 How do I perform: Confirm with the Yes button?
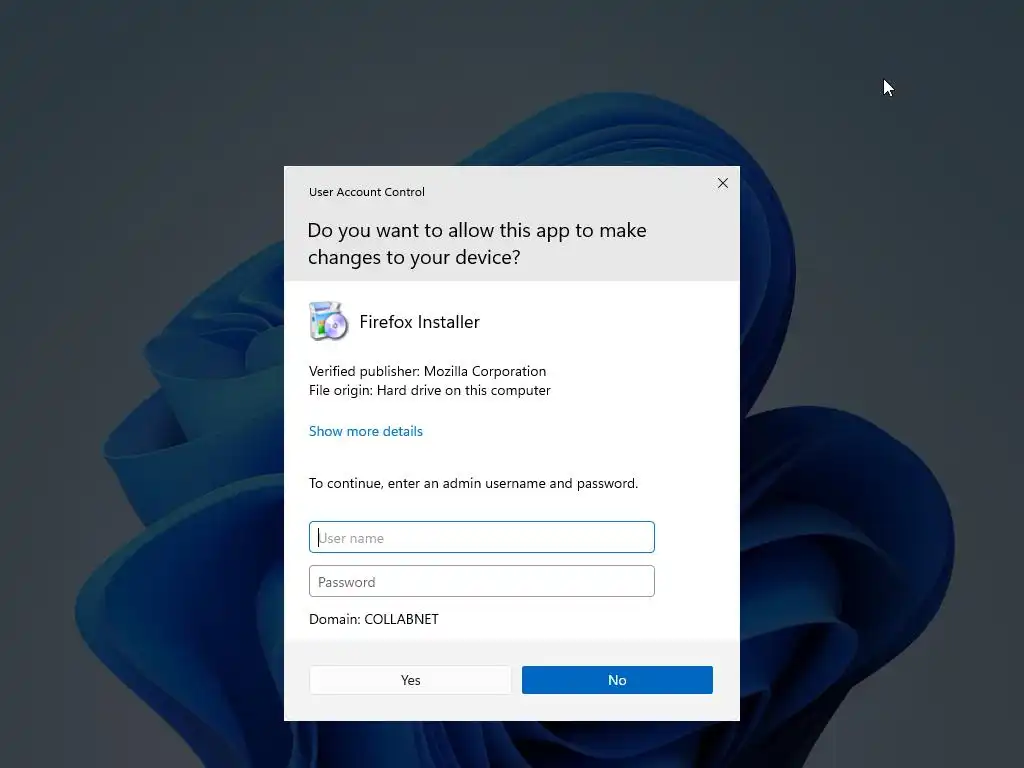(x=410, y=680)
